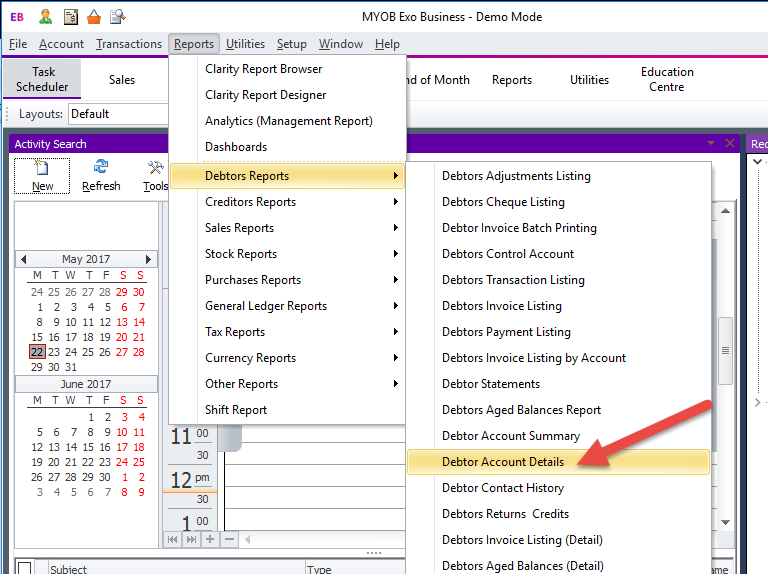Jump to first record navigation button
Screen dimensions: 768x574
click(x=172, y=539)
